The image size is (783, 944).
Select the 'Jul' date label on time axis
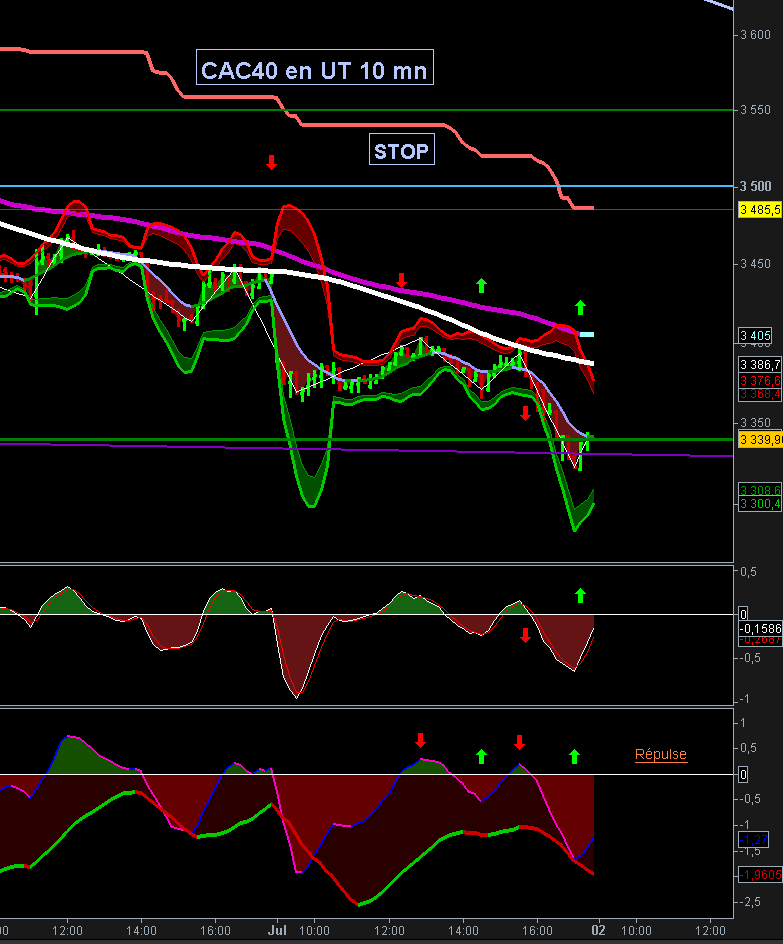(277, 930)
